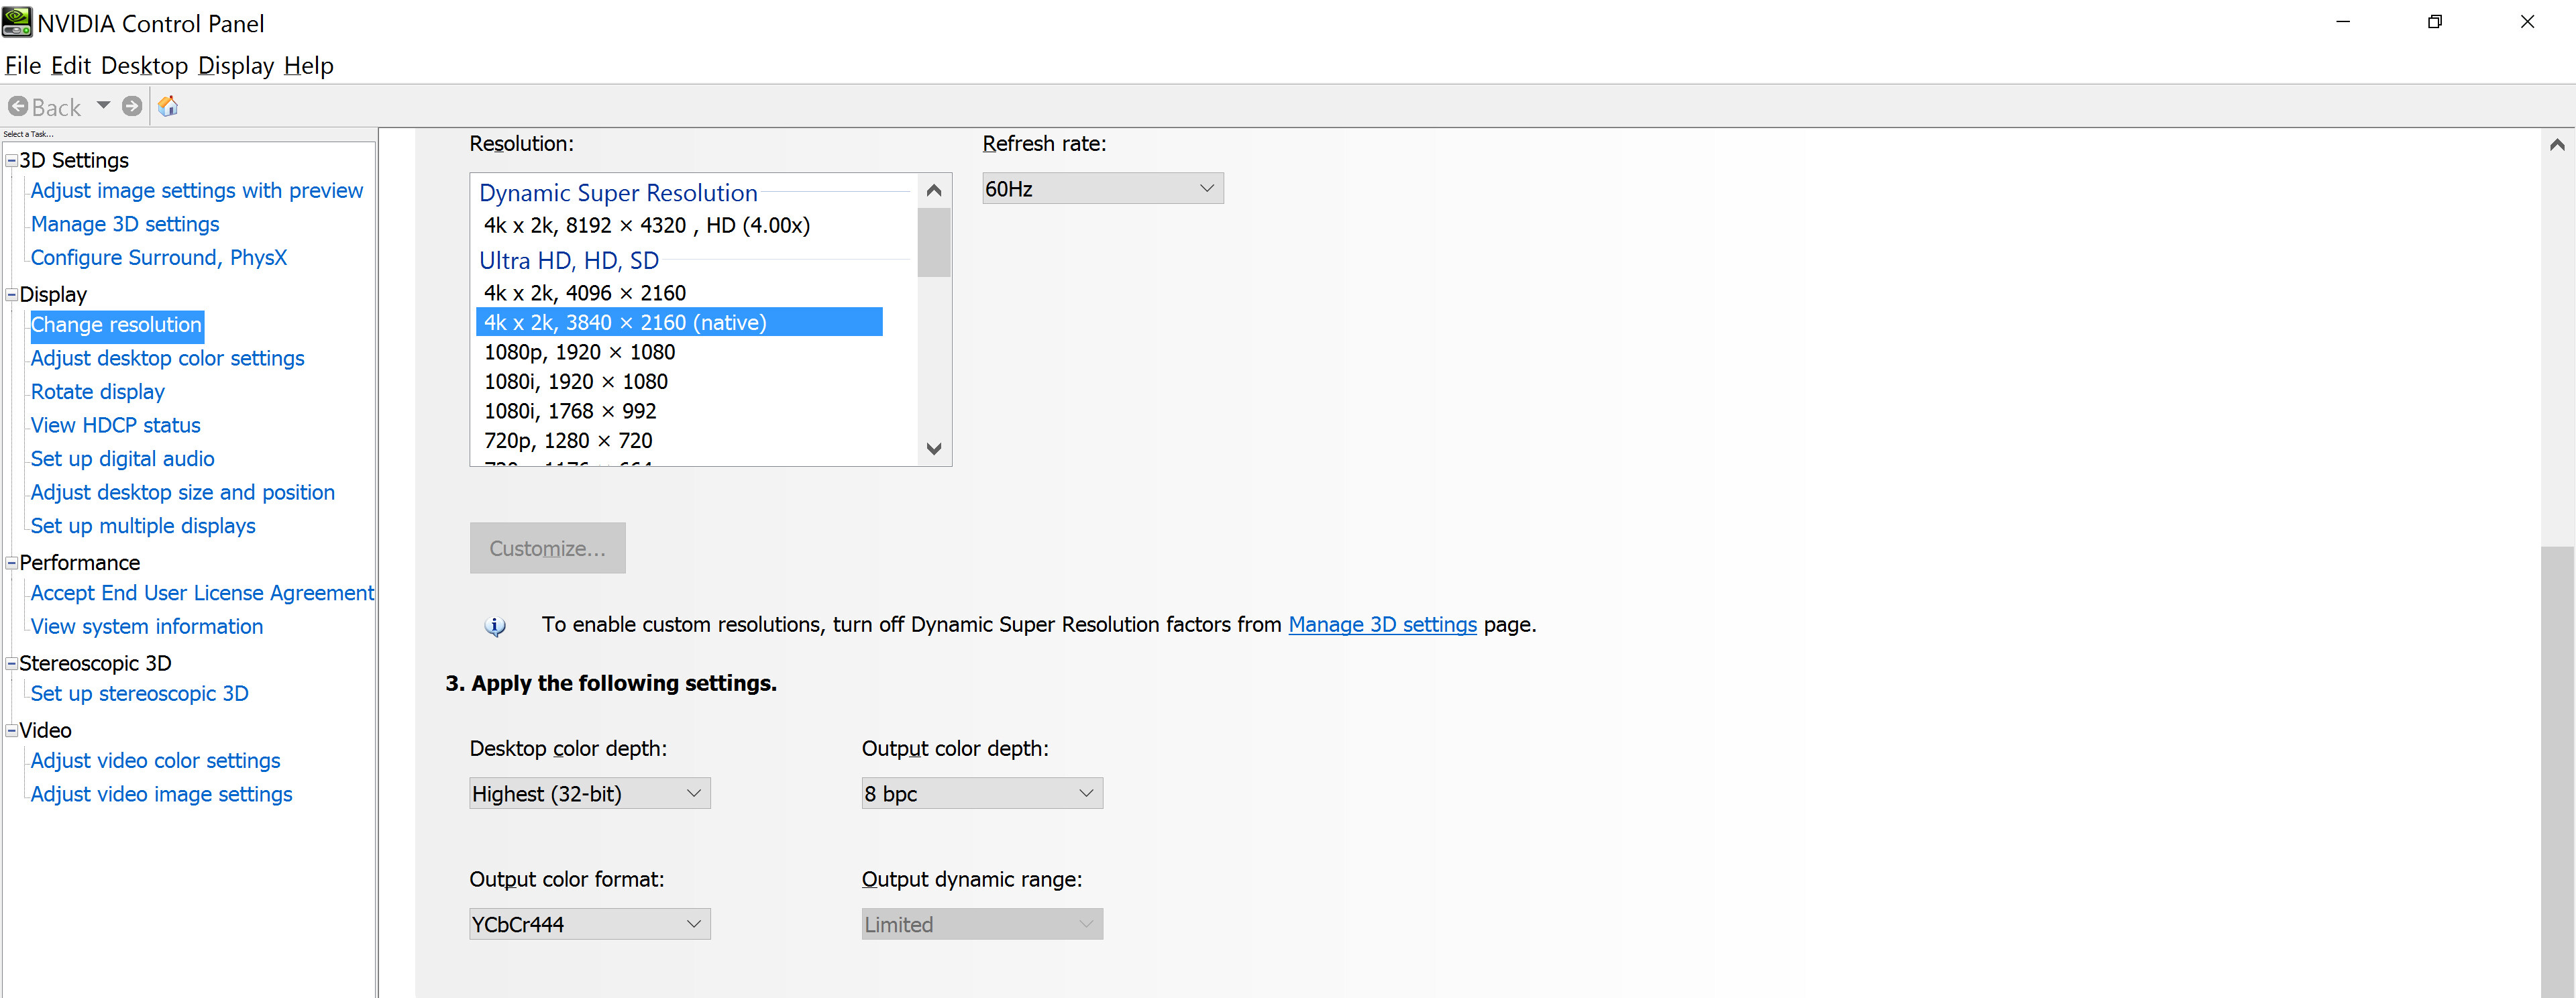Open the Help menu
This screenshot has width=2576, height=998.
point(309,66)
